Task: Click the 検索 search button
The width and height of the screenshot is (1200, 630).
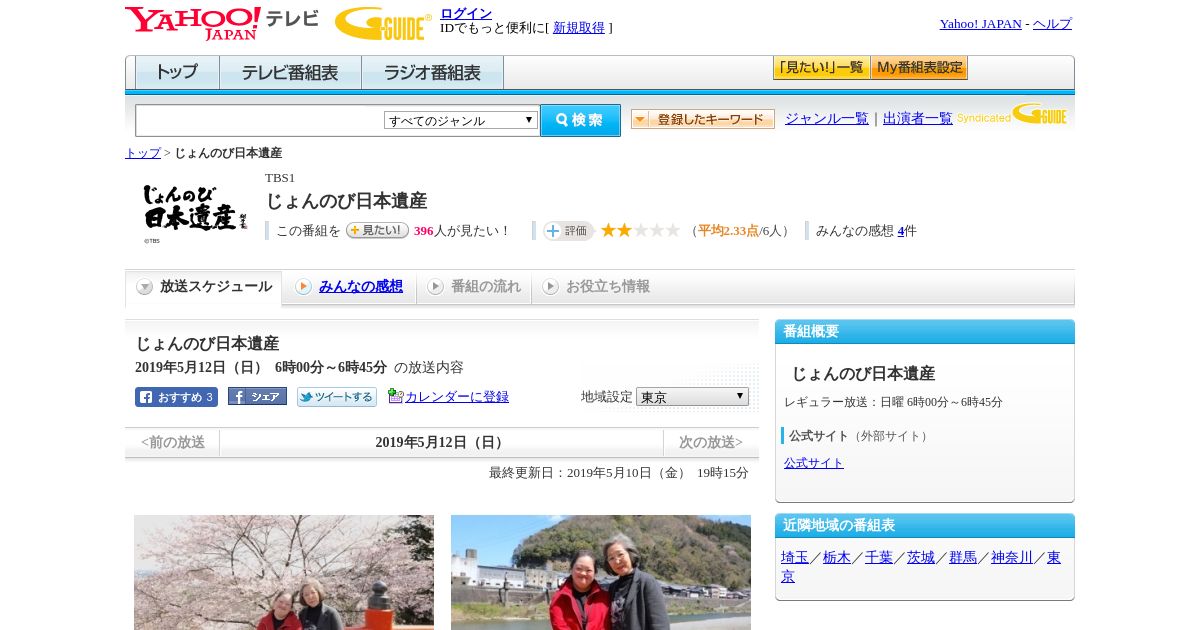Action: point(580,120)
